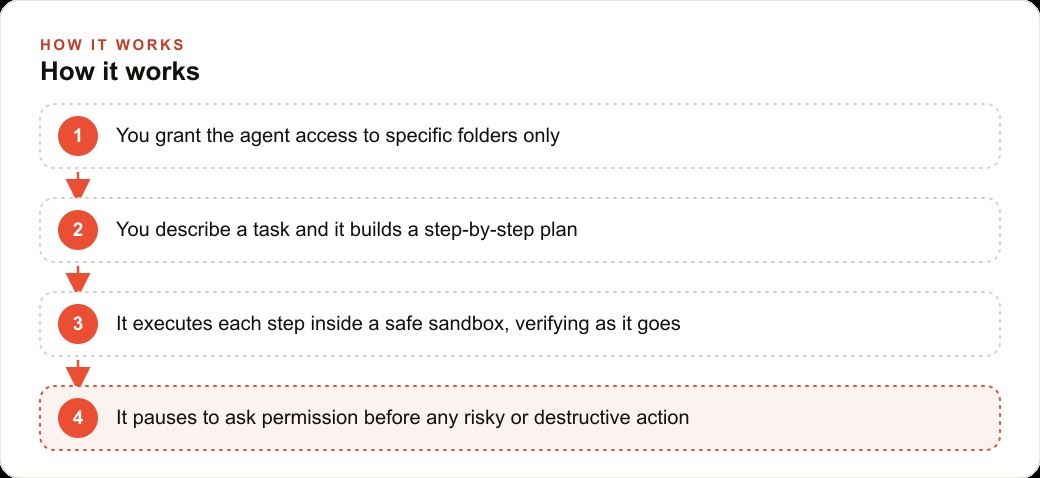Click the red 'HOW IT WORKS' eyebrow label
The width and height of the screenshot is (1040, 478).
pos(112,45)
